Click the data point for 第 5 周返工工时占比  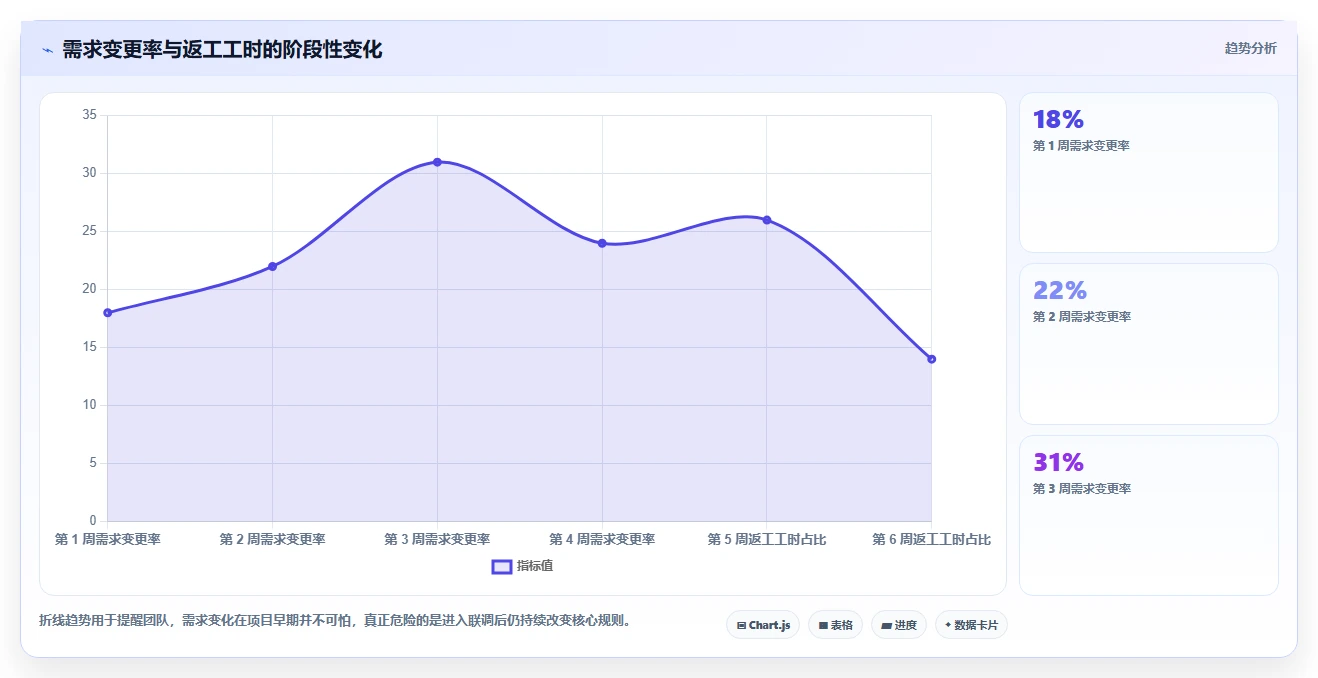pyautogui.click(x=767, y=220)
